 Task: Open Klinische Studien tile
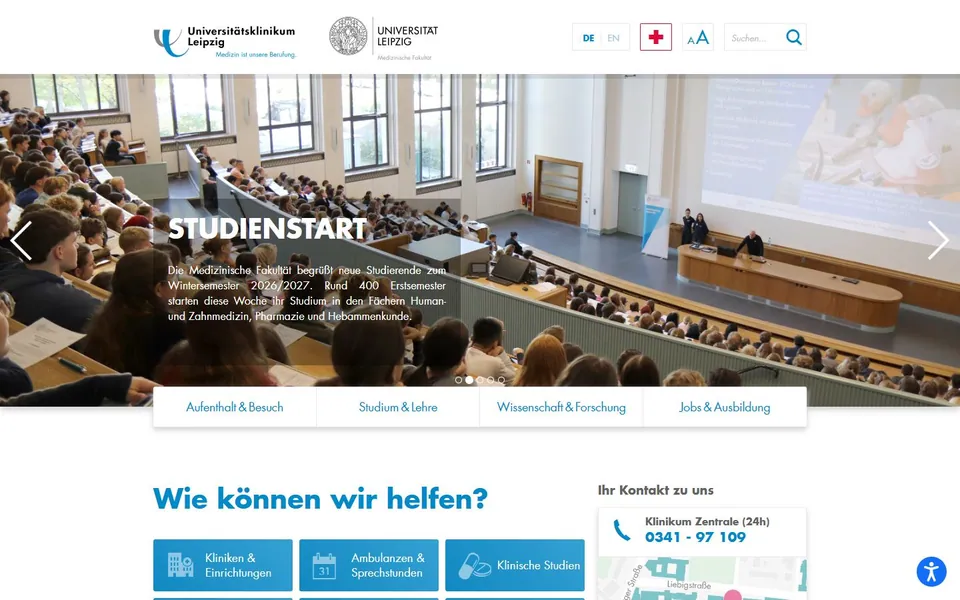pos(515,565)
